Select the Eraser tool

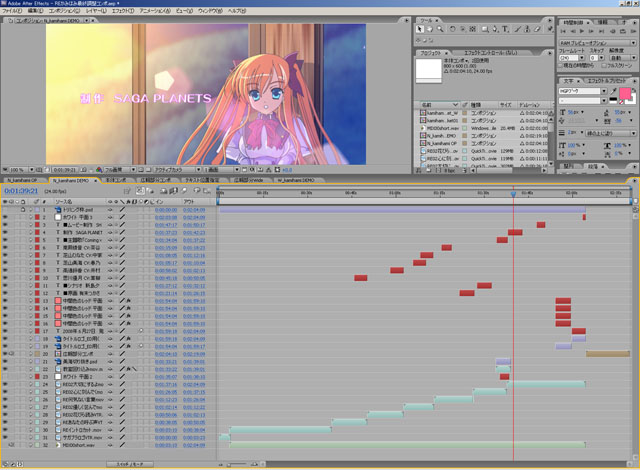pos(537,29)
